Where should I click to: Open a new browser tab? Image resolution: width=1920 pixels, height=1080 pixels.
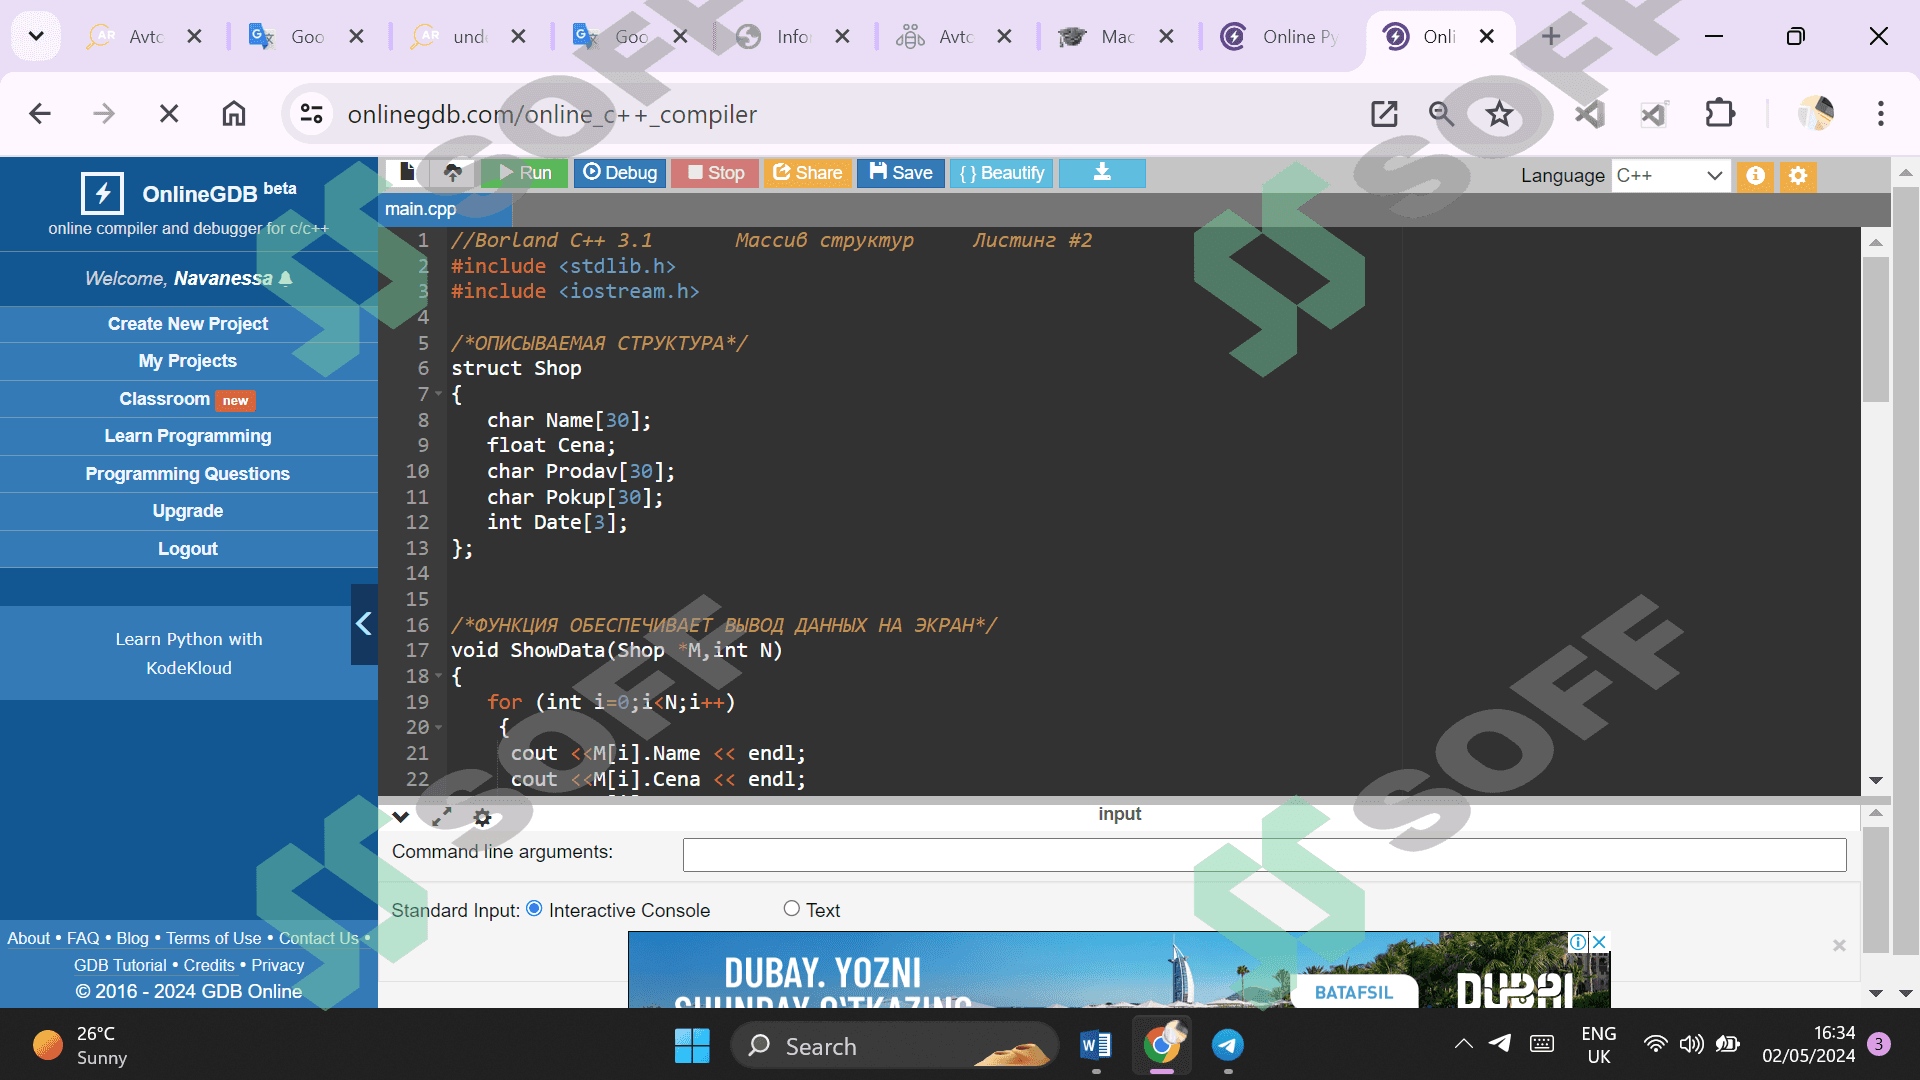click(x=1551, y=37)
